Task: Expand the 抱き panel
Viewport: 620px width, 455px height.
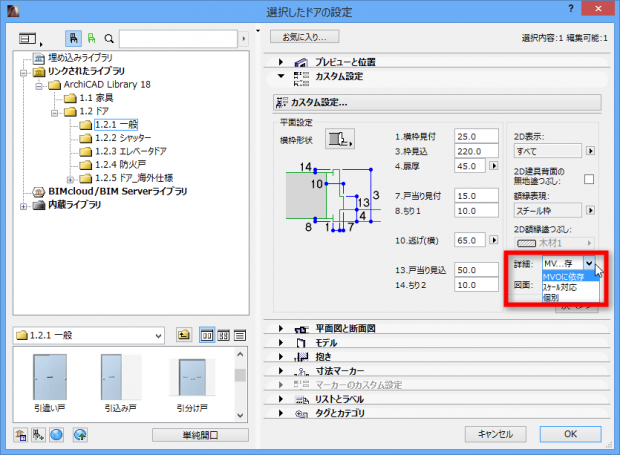Action: click(x=280, y=357)
